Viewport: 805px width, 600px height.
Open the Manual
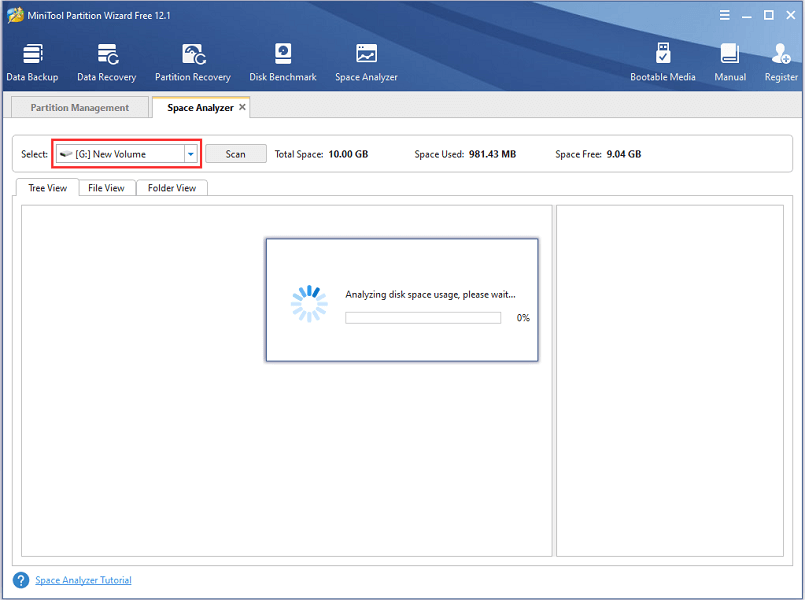pos(729,58)
